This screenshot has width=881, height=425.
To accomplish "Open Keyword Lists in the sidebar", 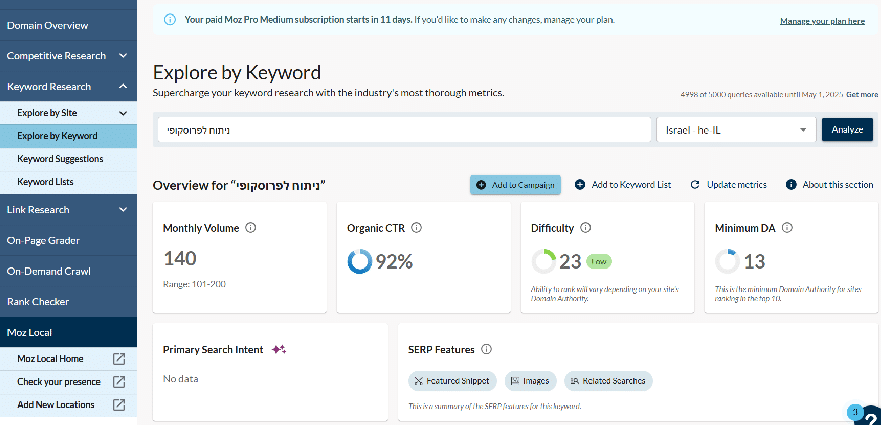I will coord(69,182).
